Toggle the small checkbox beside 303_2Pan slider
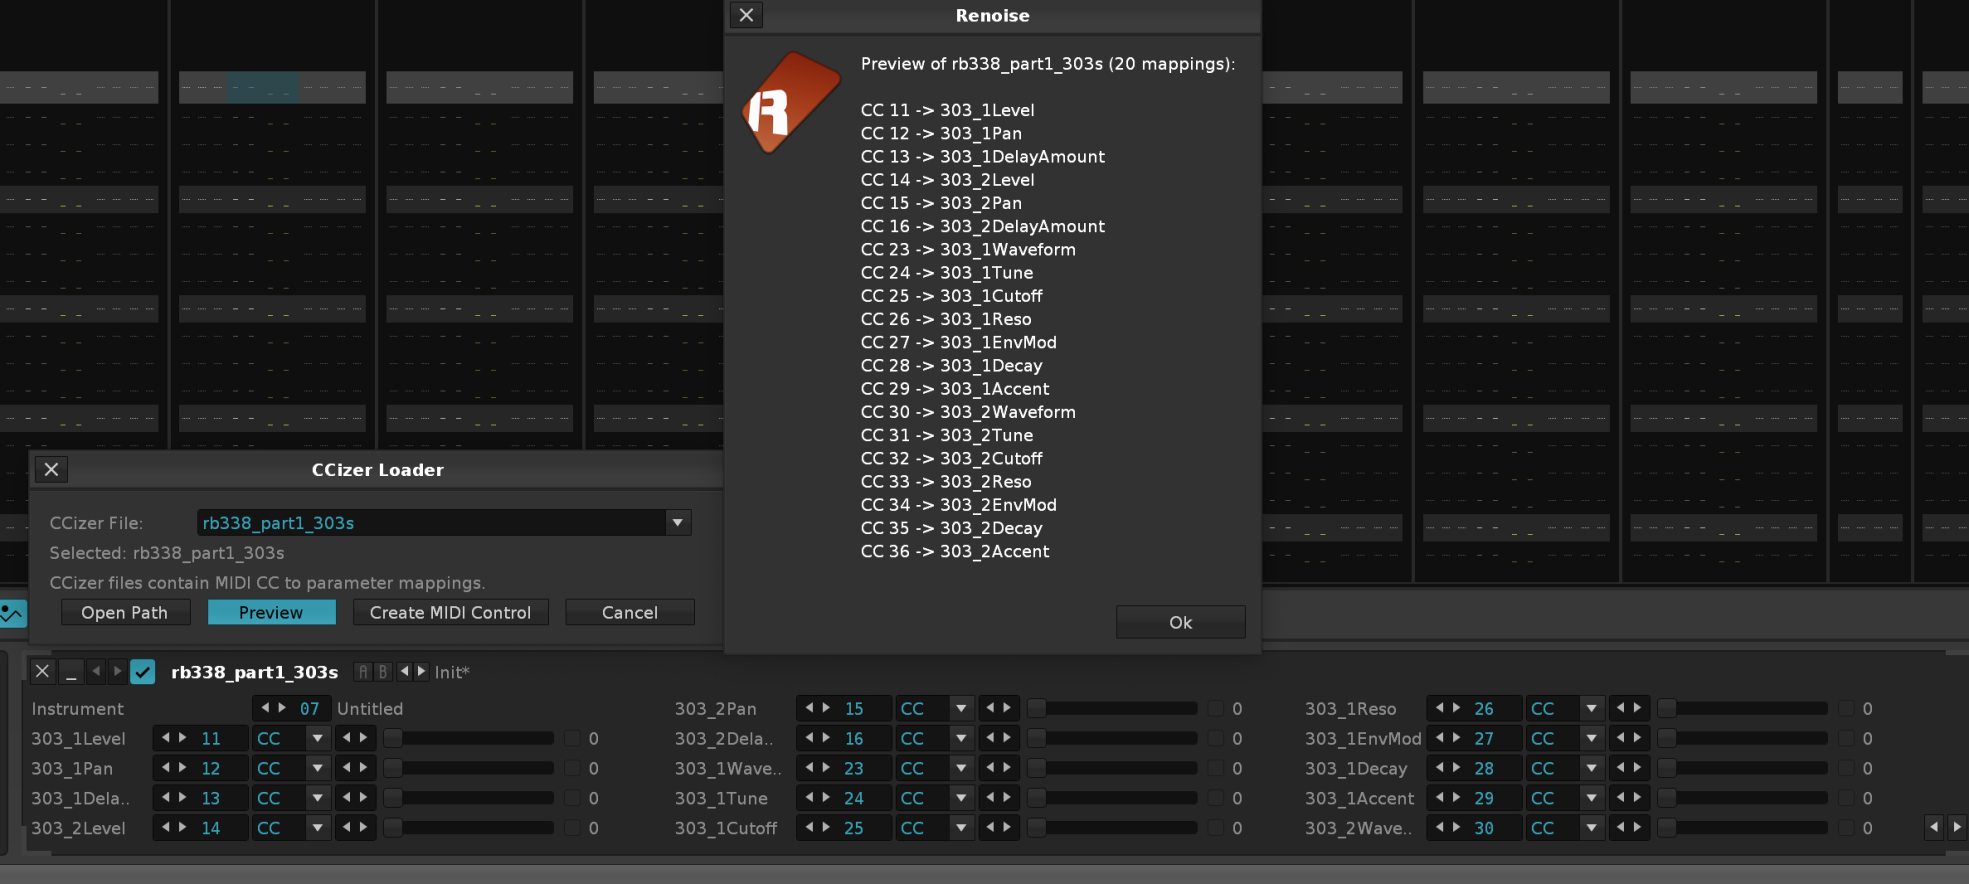1969x884 pixels. pos(1216,708)
